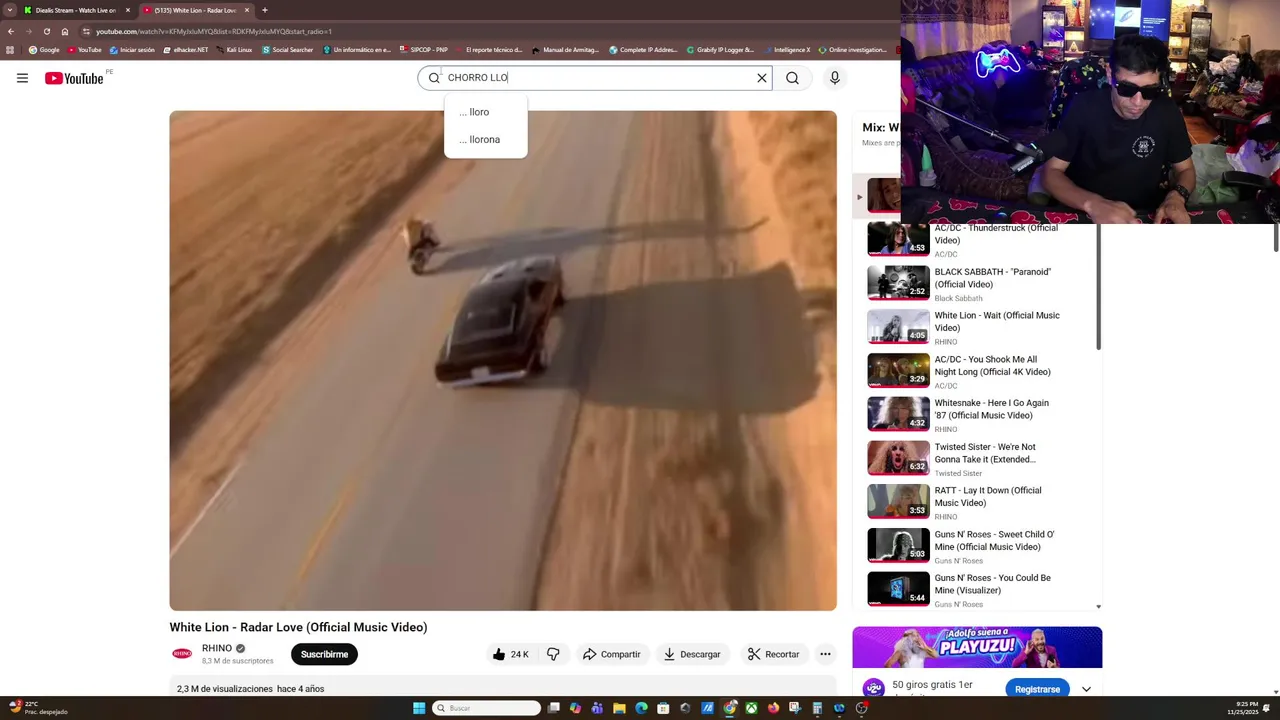Image resolution: width=1280 pixels, height=720 pixels.
Task: Dislike the video
Action: [553, 654]
